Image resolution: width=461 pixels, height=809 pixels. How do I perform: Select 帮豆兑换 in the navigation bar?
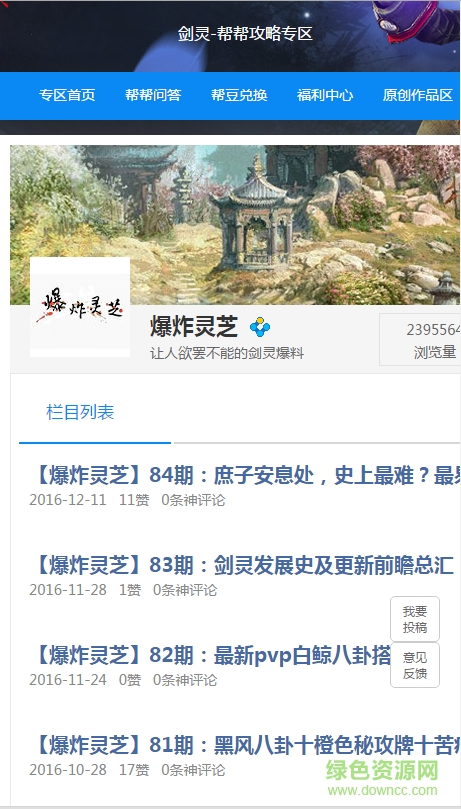coord(239,95)
